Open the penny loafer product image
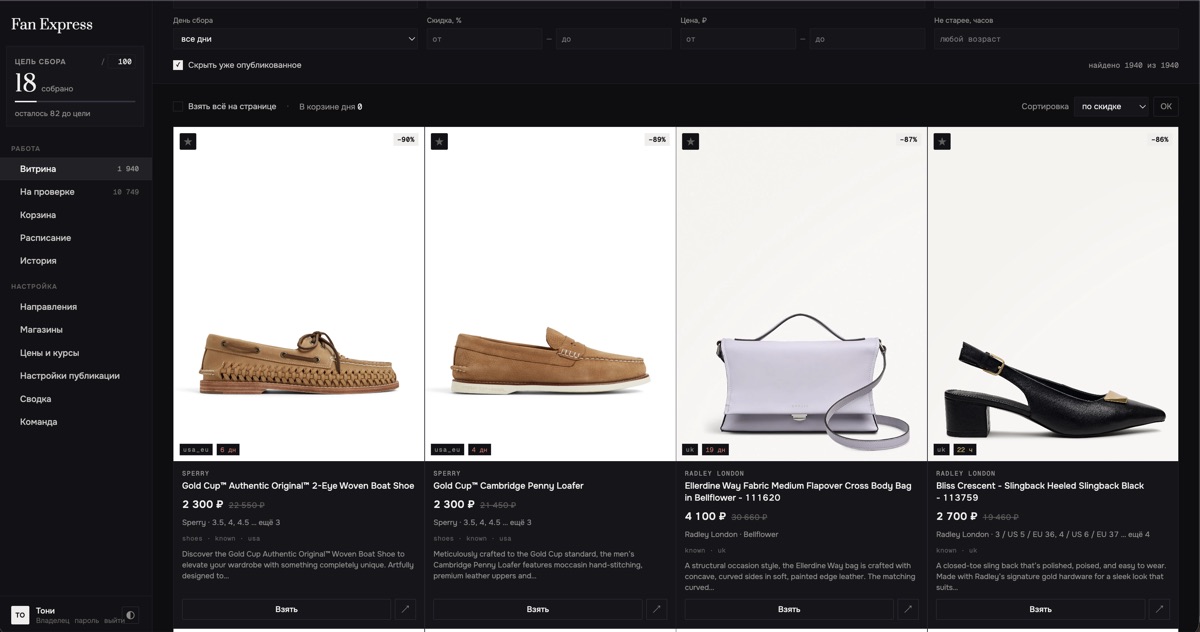Image resolution: width=1200 pixels, height=632 pixels. (550, 294)
